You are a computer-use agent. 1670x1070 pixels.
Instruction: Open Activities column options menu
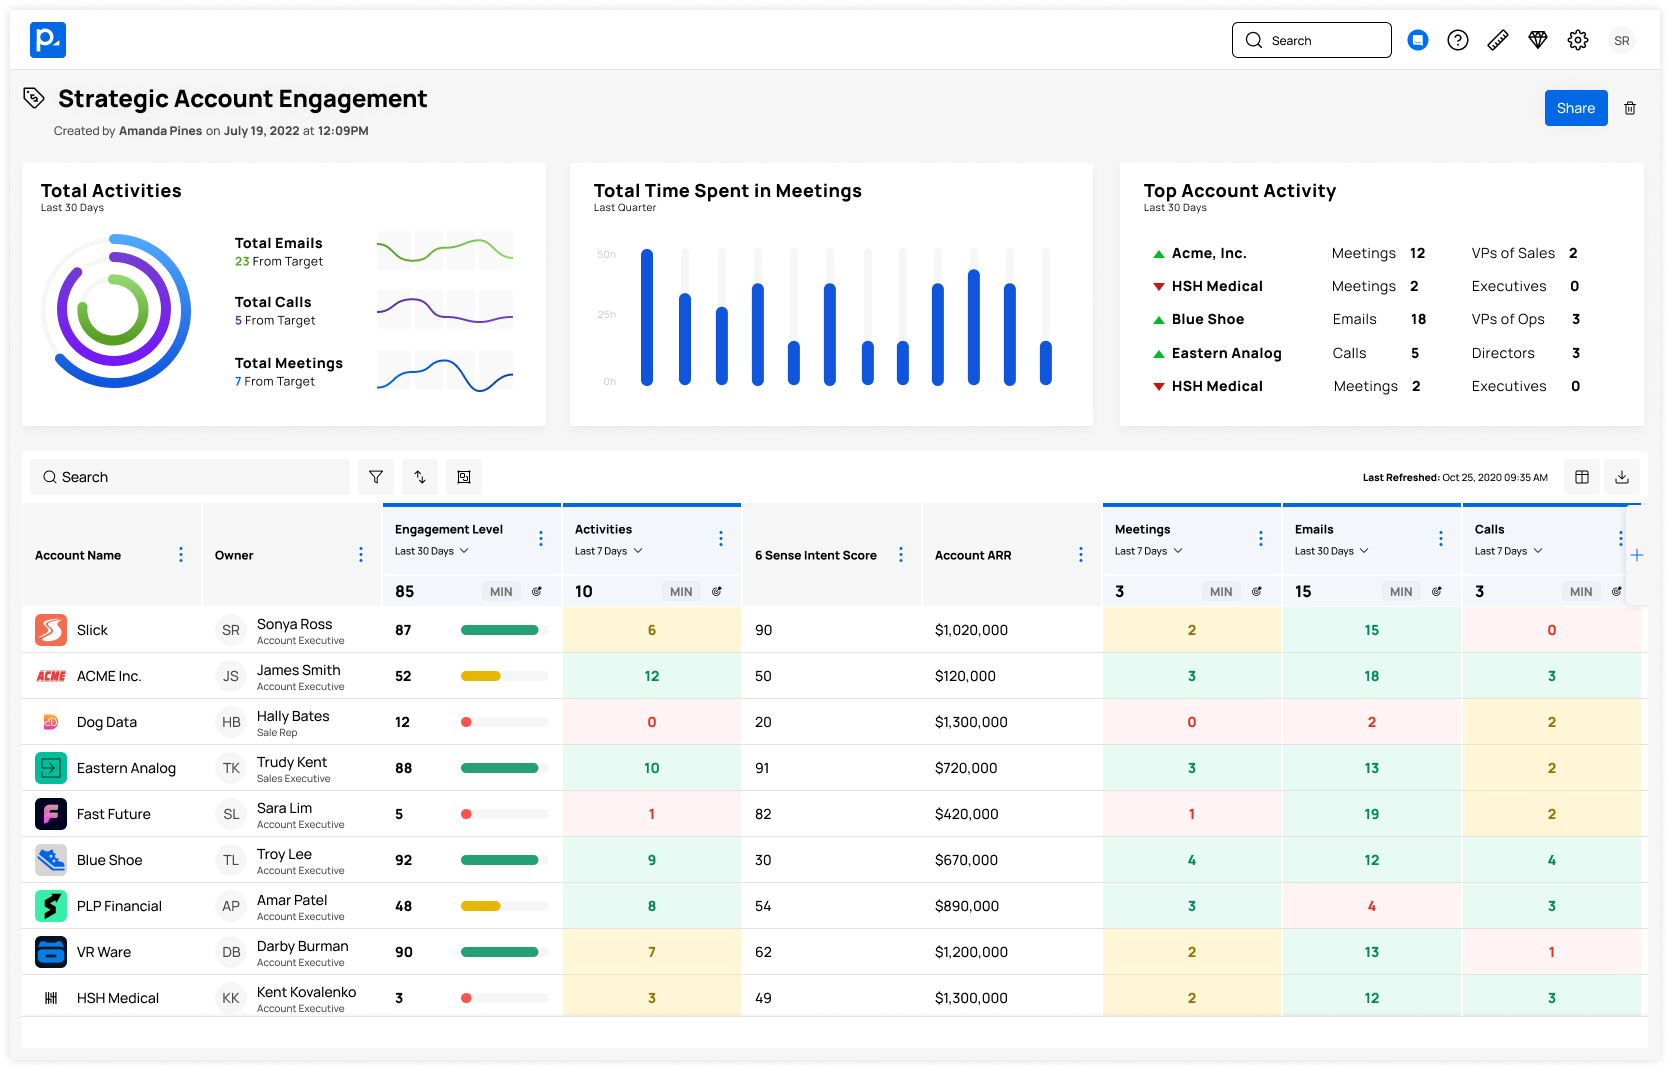(x=721, y=539)
